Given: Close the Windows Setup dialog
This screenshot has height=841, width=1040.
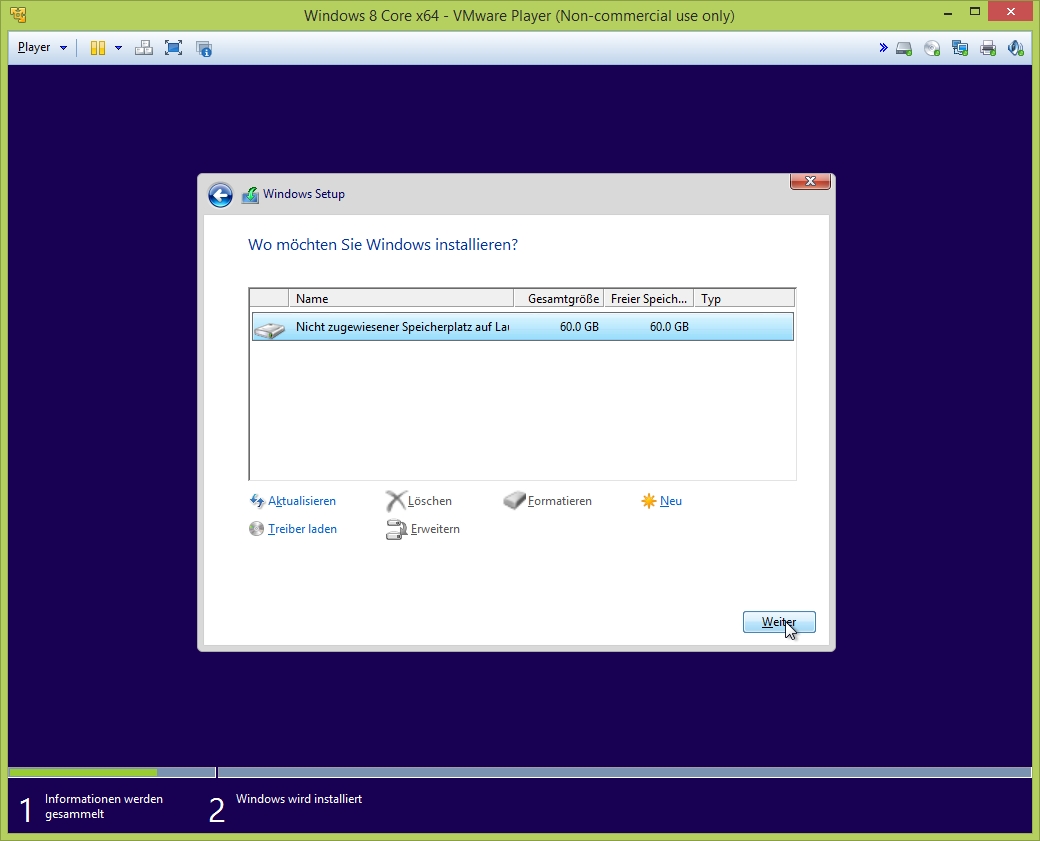Looking at the screenshot, I should coord(810,181).
